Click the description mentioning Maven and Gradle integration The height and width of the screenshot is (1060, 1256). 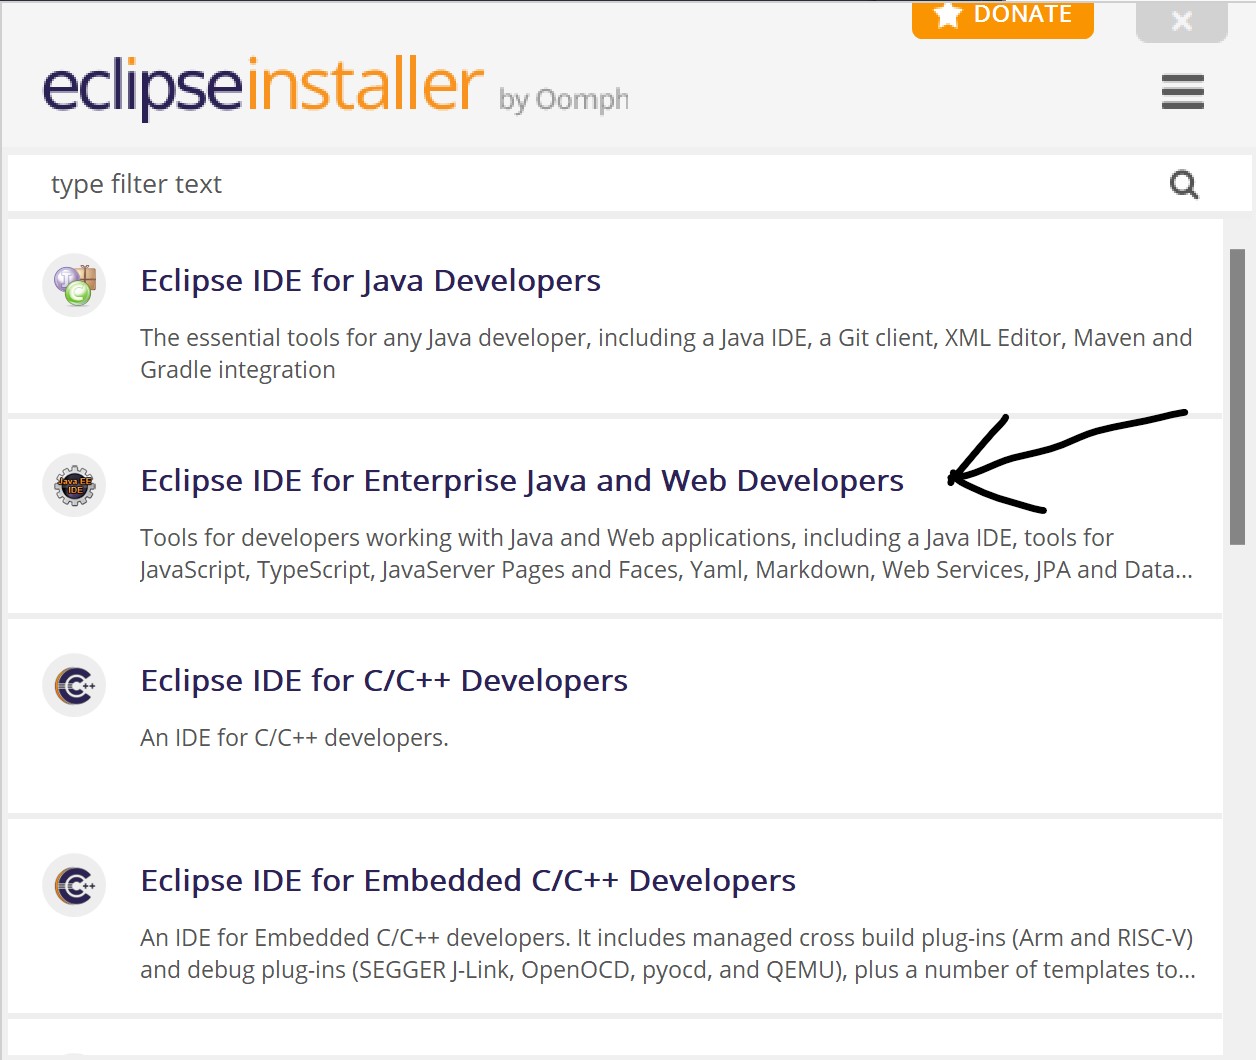pyautogui.click(x=666, y=354)
